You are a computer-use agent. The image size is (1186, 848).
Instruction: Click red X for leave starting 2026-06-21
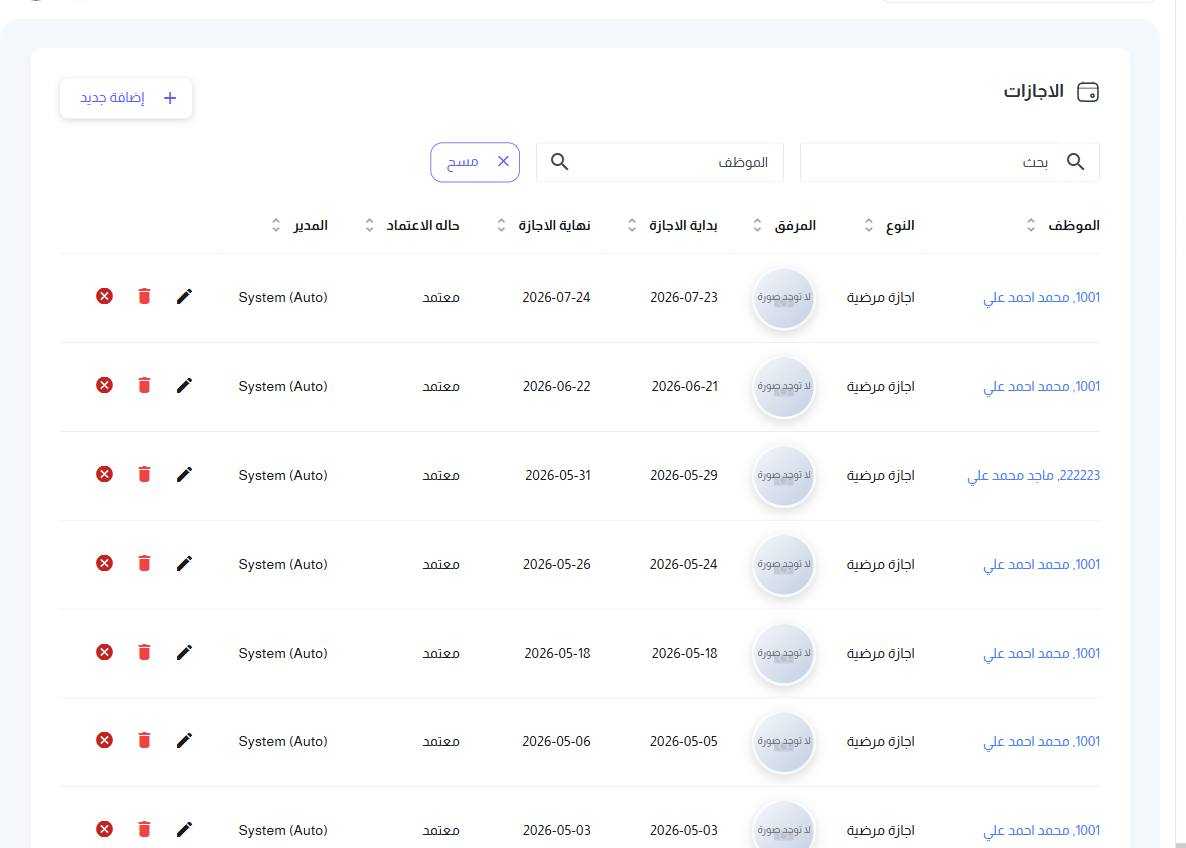coord(104,386)
